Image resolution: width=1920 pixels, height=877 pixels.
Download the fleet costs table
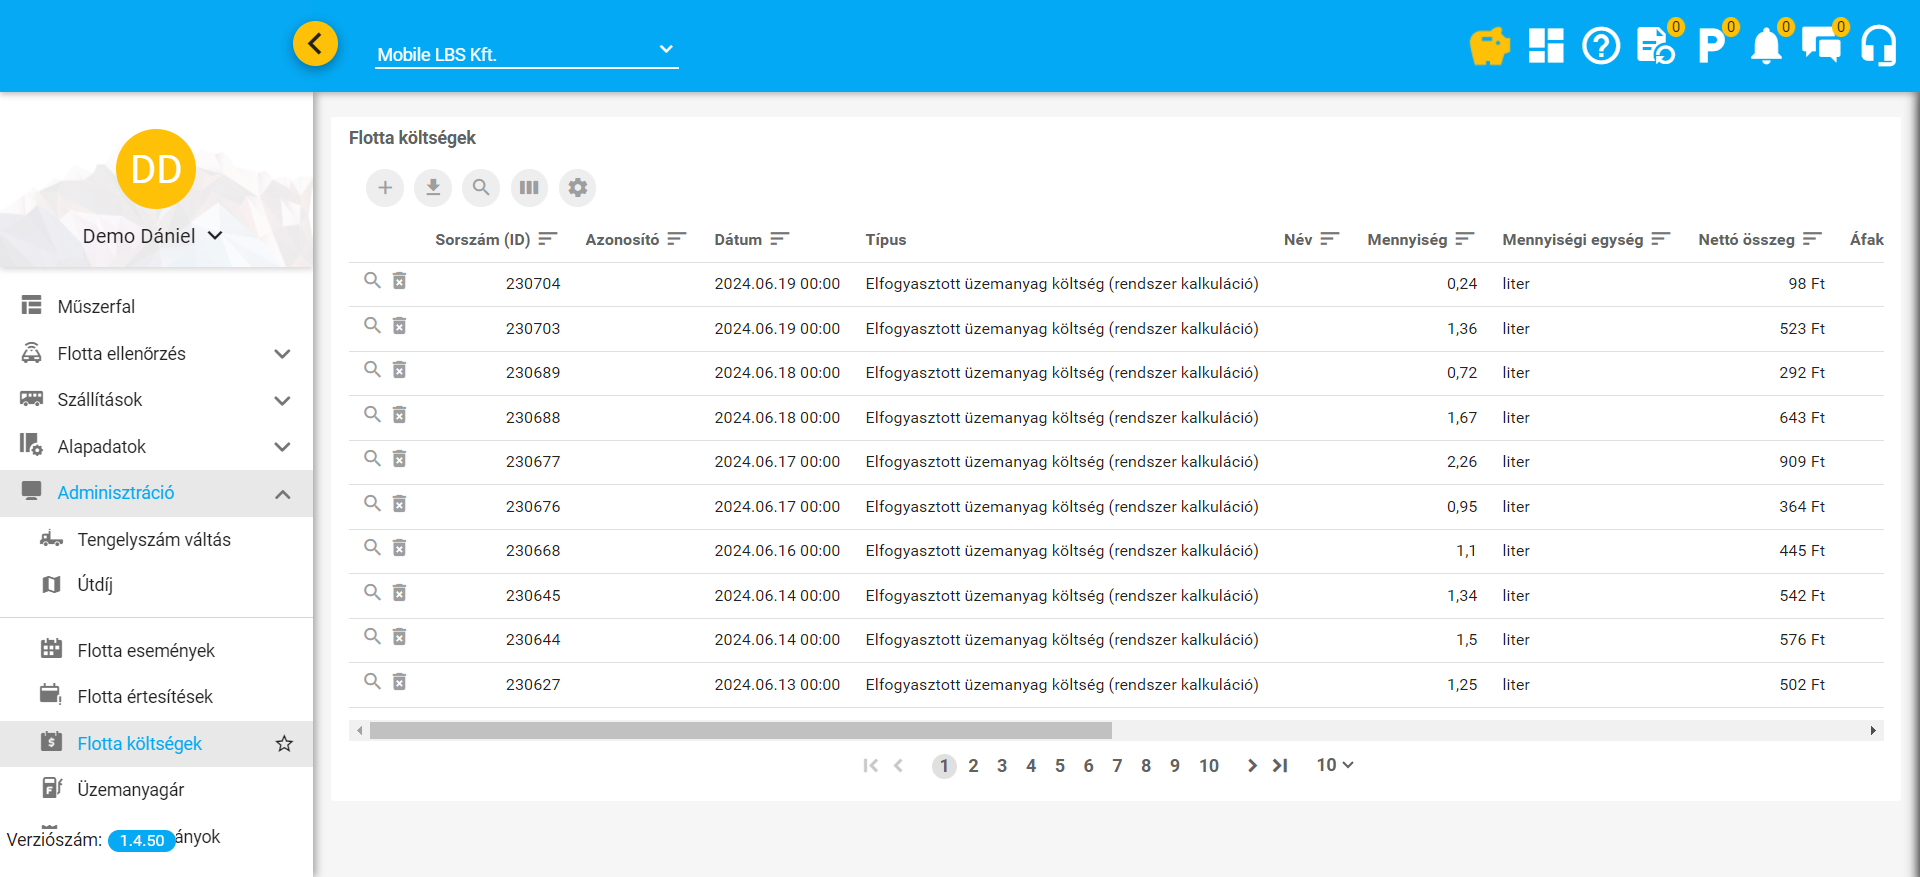tap(433, 188)
